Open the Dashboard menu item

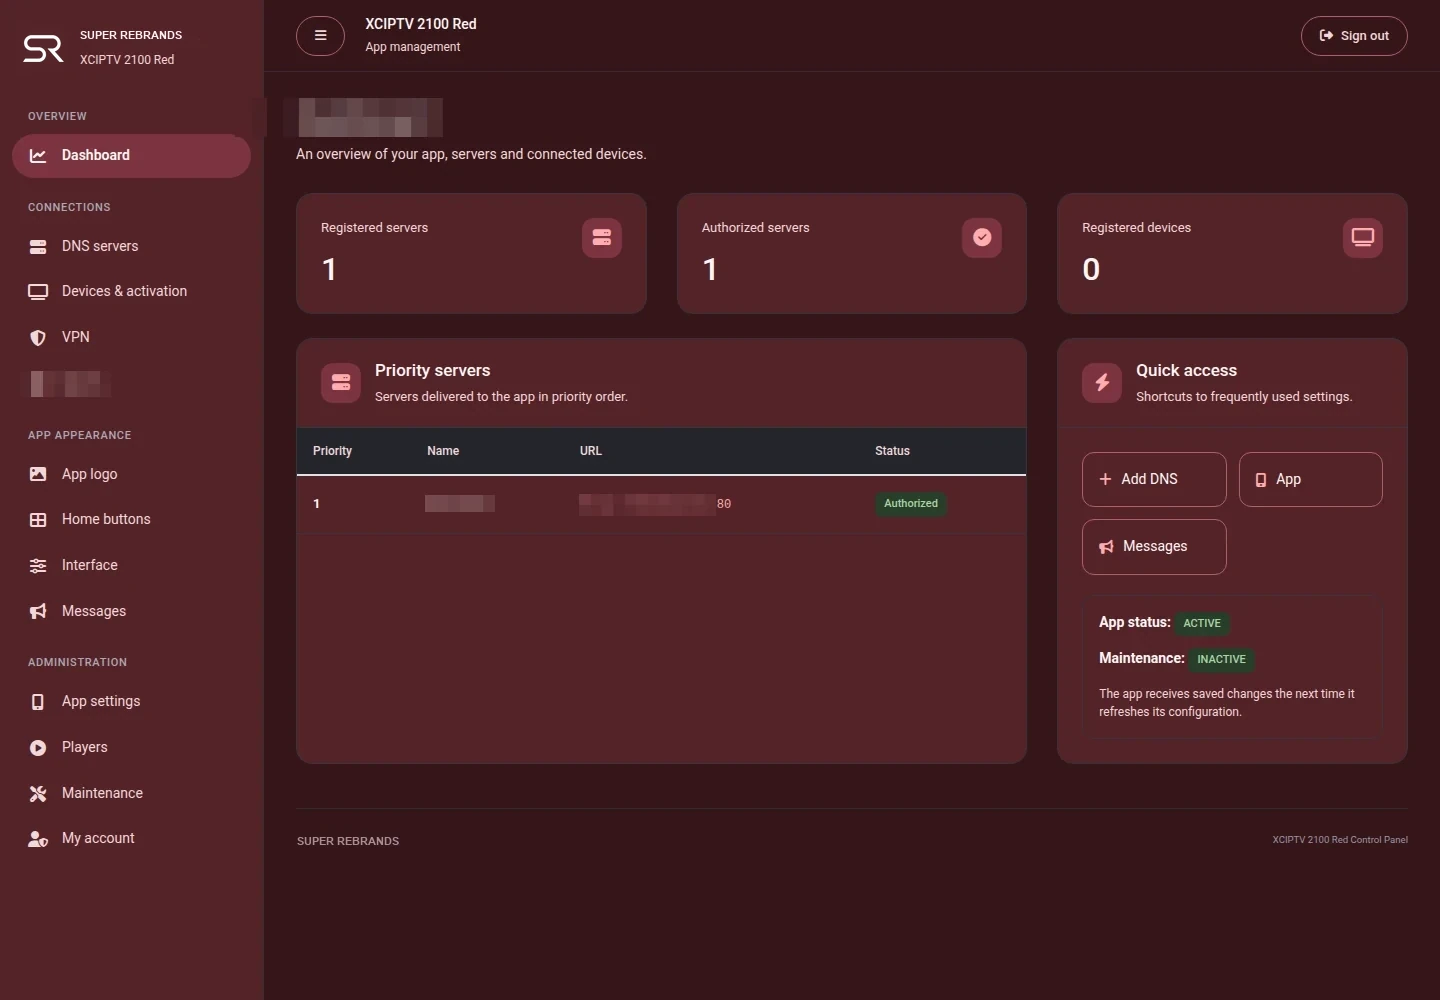(x=131, y=156)
